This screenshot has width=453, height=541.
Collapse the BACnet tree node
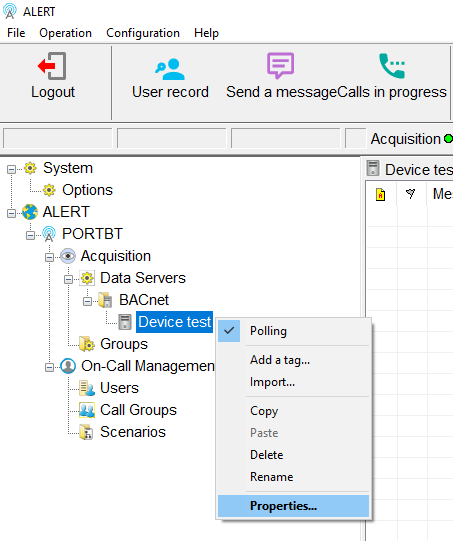point(87,301)
